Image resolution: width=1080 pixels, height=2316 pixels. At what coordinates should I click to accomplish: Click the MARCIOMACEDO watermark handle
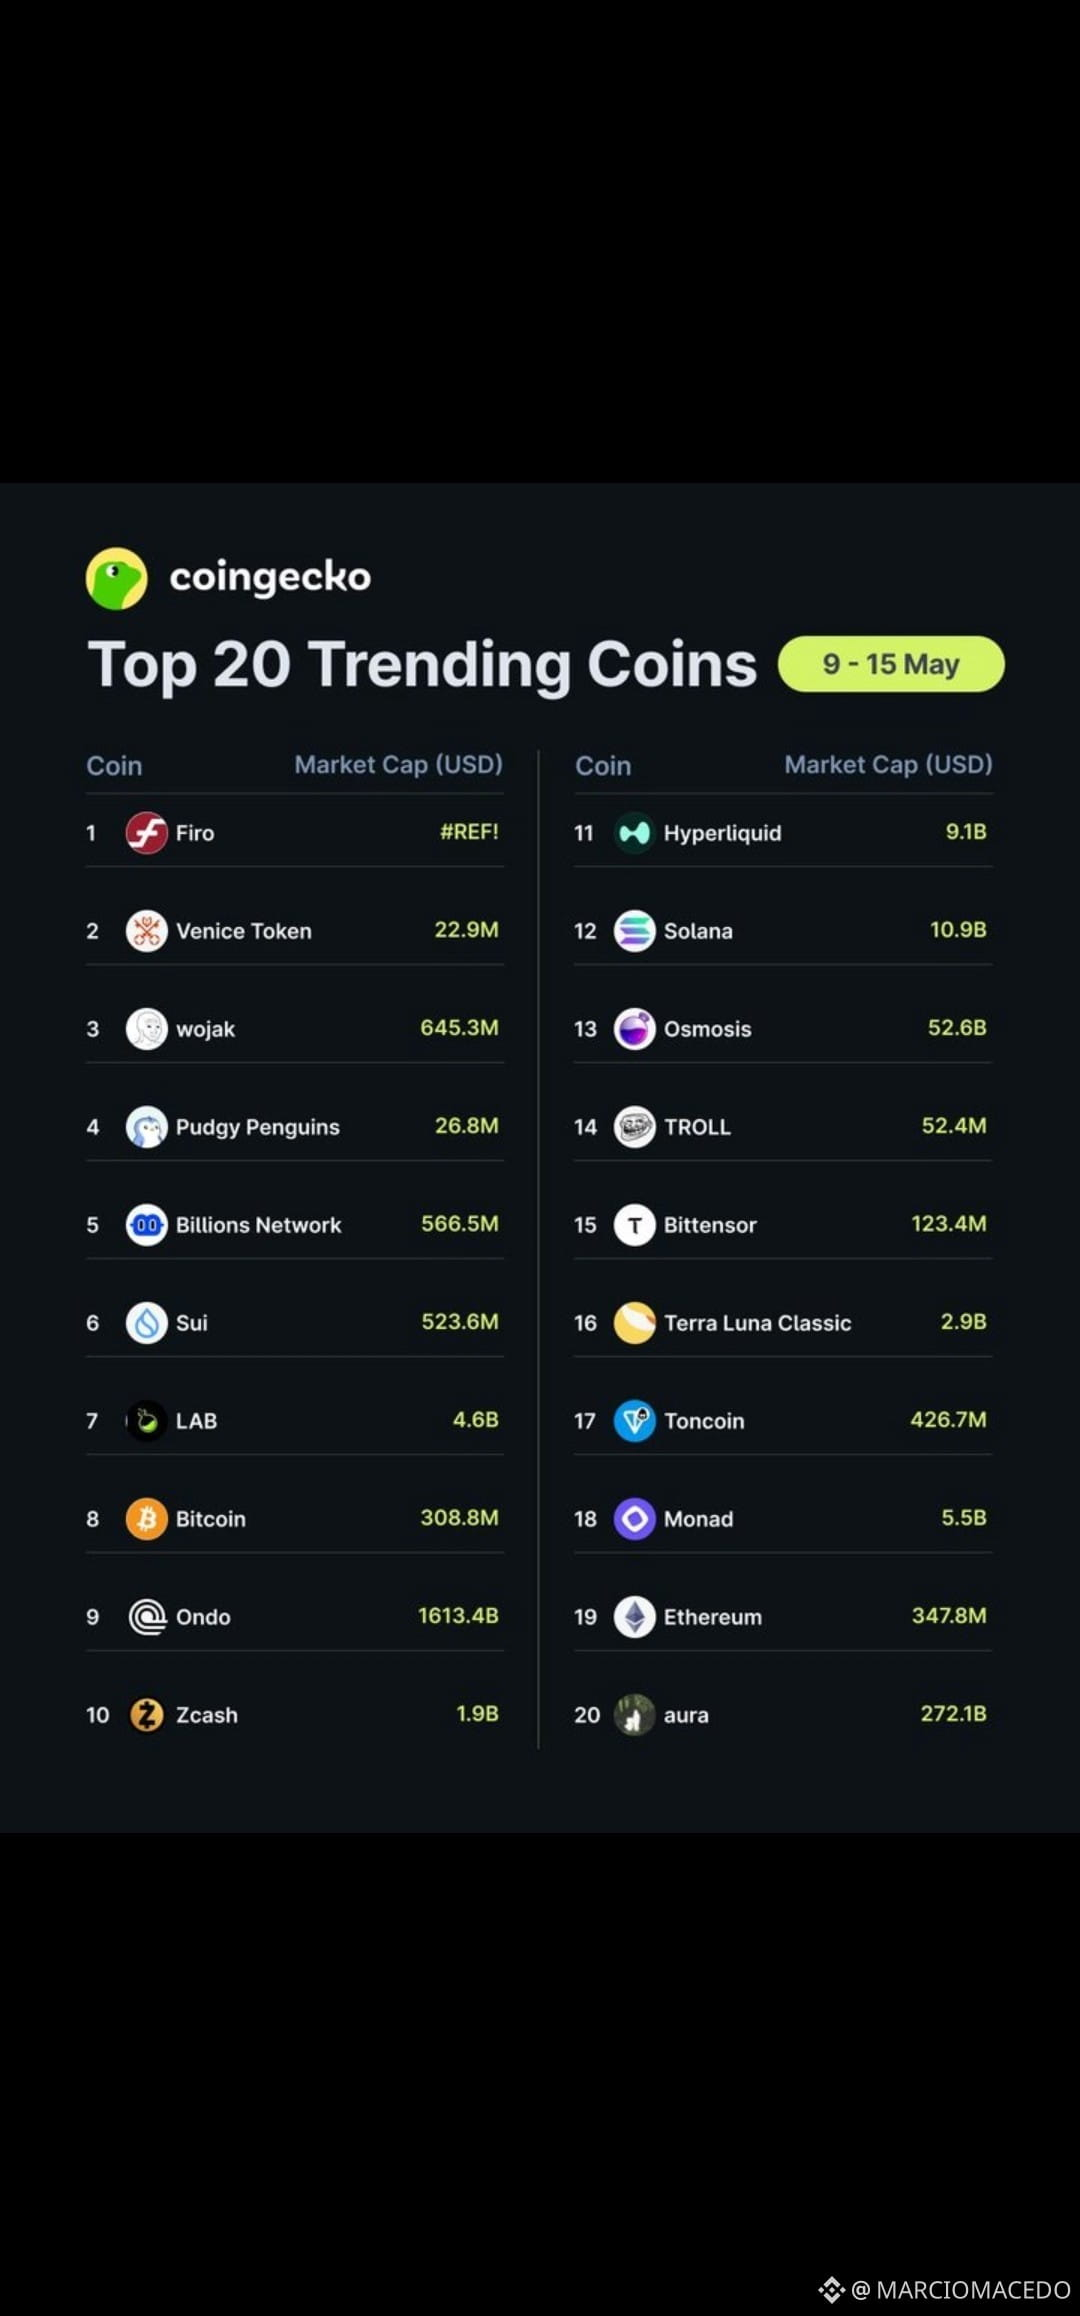(961, 2290)
